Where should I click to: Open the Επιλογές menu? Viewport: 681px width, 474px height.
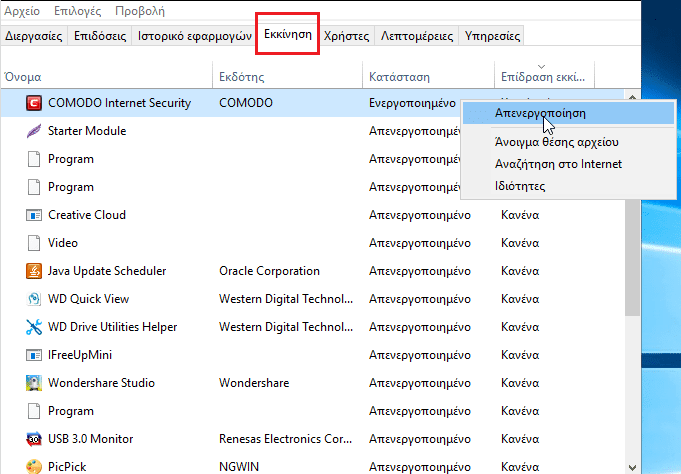[x=78, y=11]
